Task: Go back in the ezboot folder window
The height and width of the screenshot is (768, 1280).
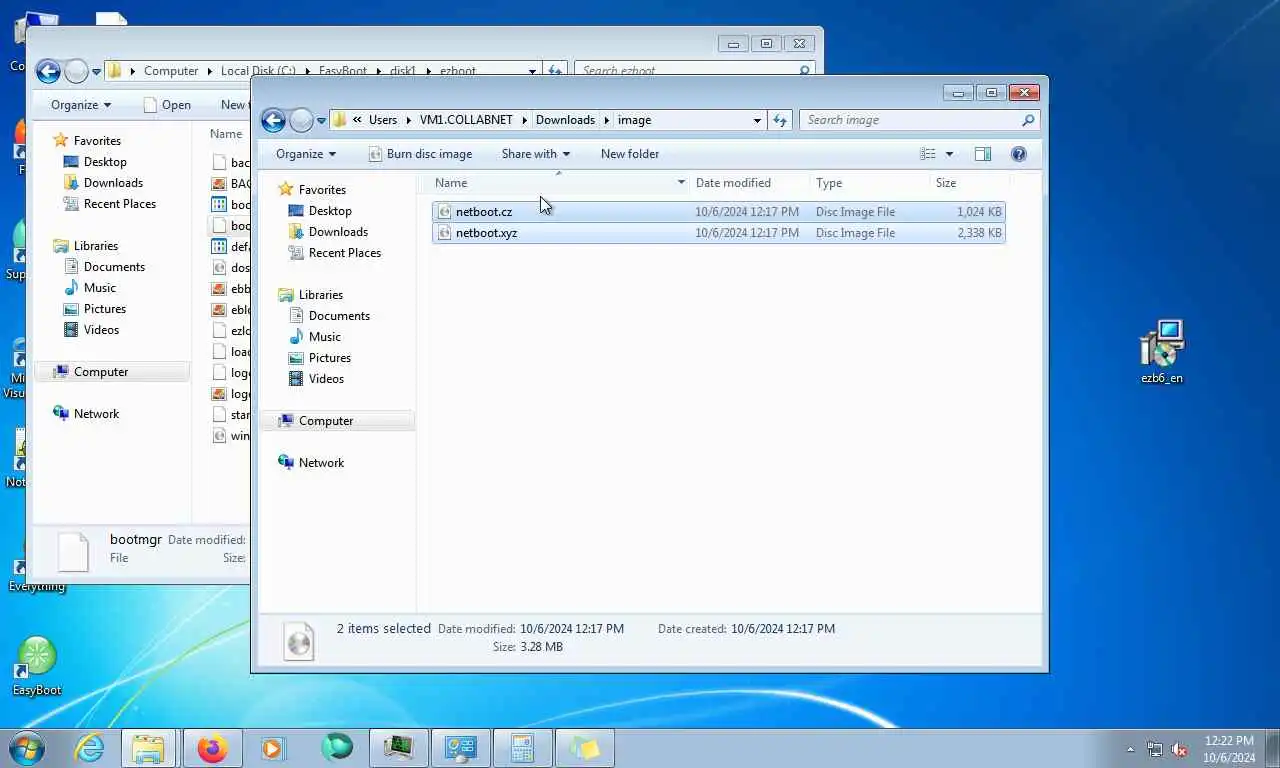Action: pyautogui.click(x=48, y=71)
